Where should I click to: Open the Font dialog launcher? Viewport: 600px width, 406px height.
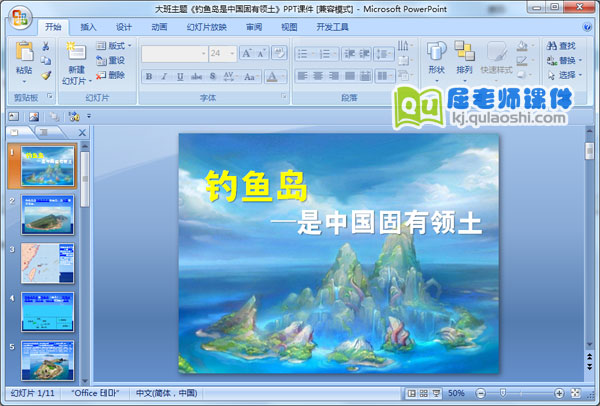coord(284,96)
